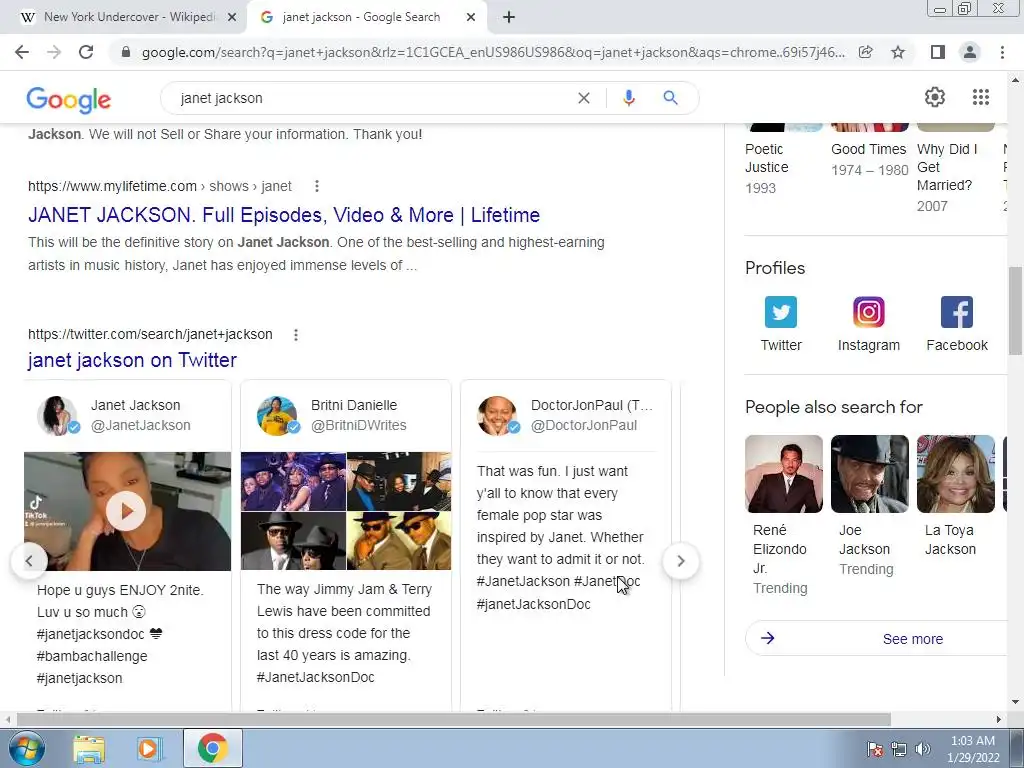Screen dimensions: 1024x768
Task: Click the browser address bar URL
Action: pyautogui.click(x=493, y=52)
